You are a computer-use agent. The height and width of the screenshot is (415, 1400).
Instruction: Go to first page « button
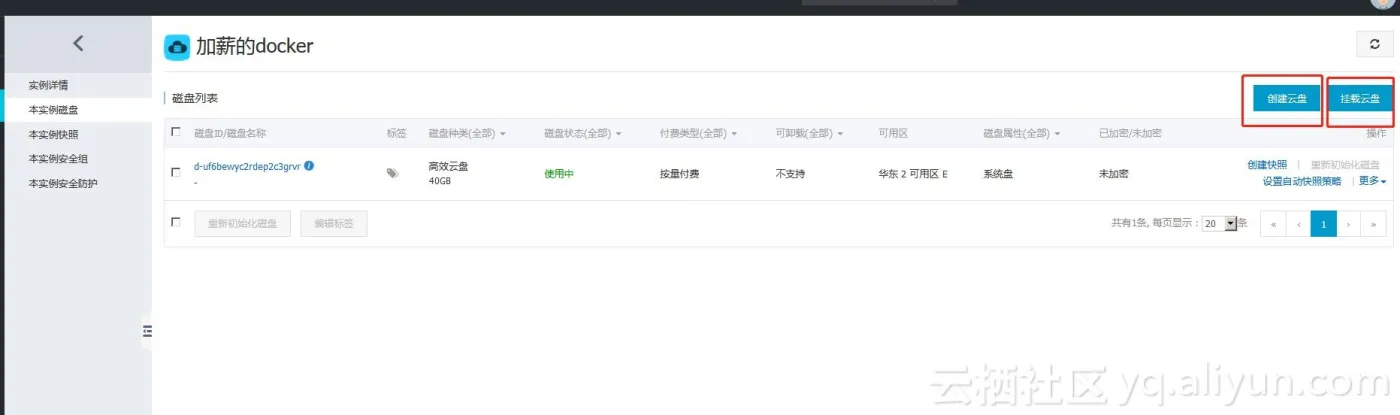coord(1273,224)
